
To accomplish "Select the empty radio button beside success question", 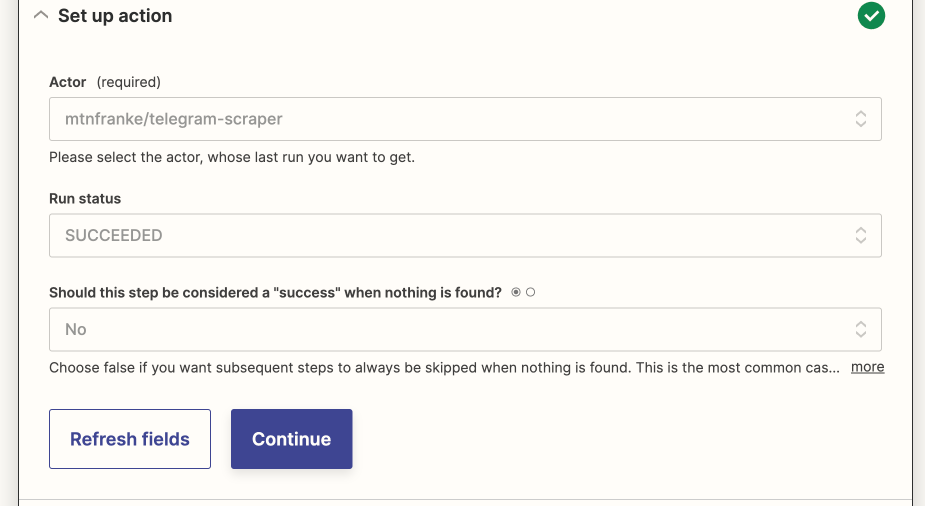I will coord(530,292).
